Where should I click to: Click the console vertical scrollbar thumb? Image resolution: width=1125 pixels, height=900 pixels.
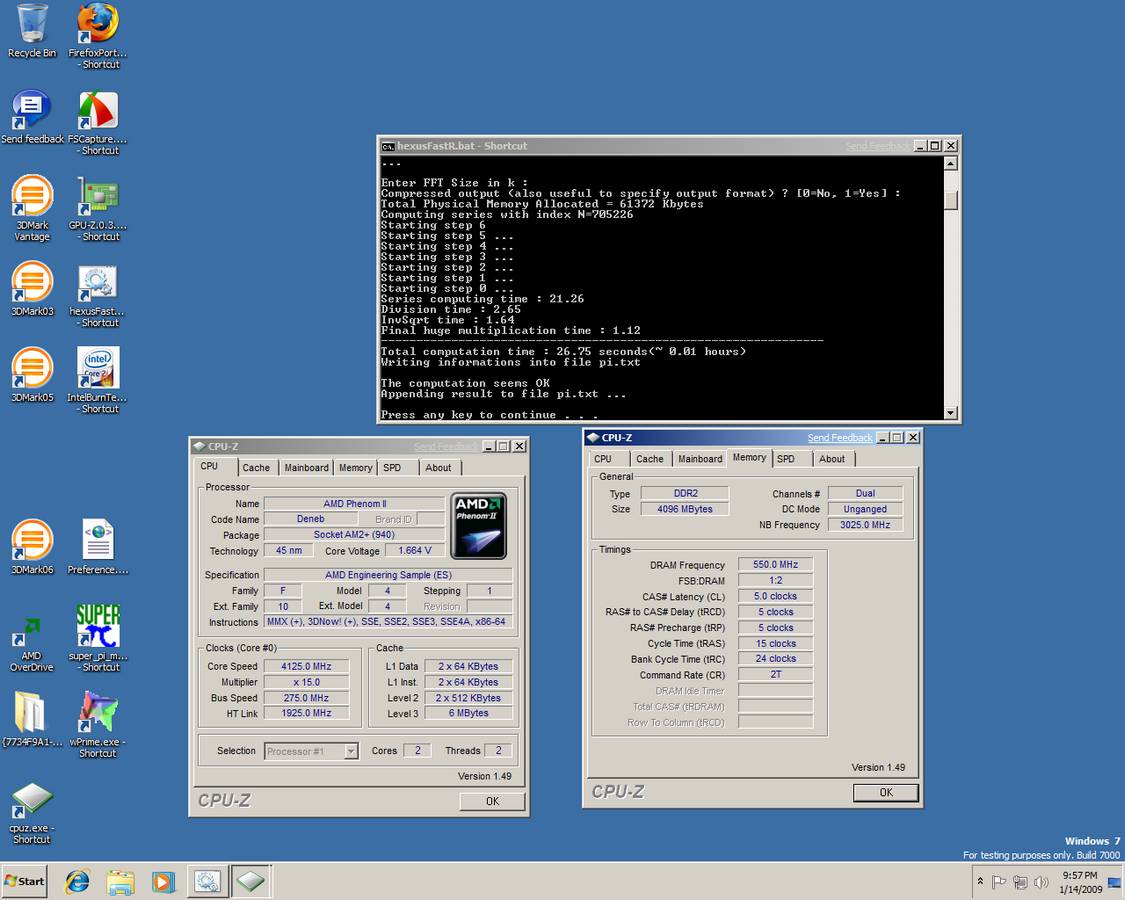tap(951, 200)
